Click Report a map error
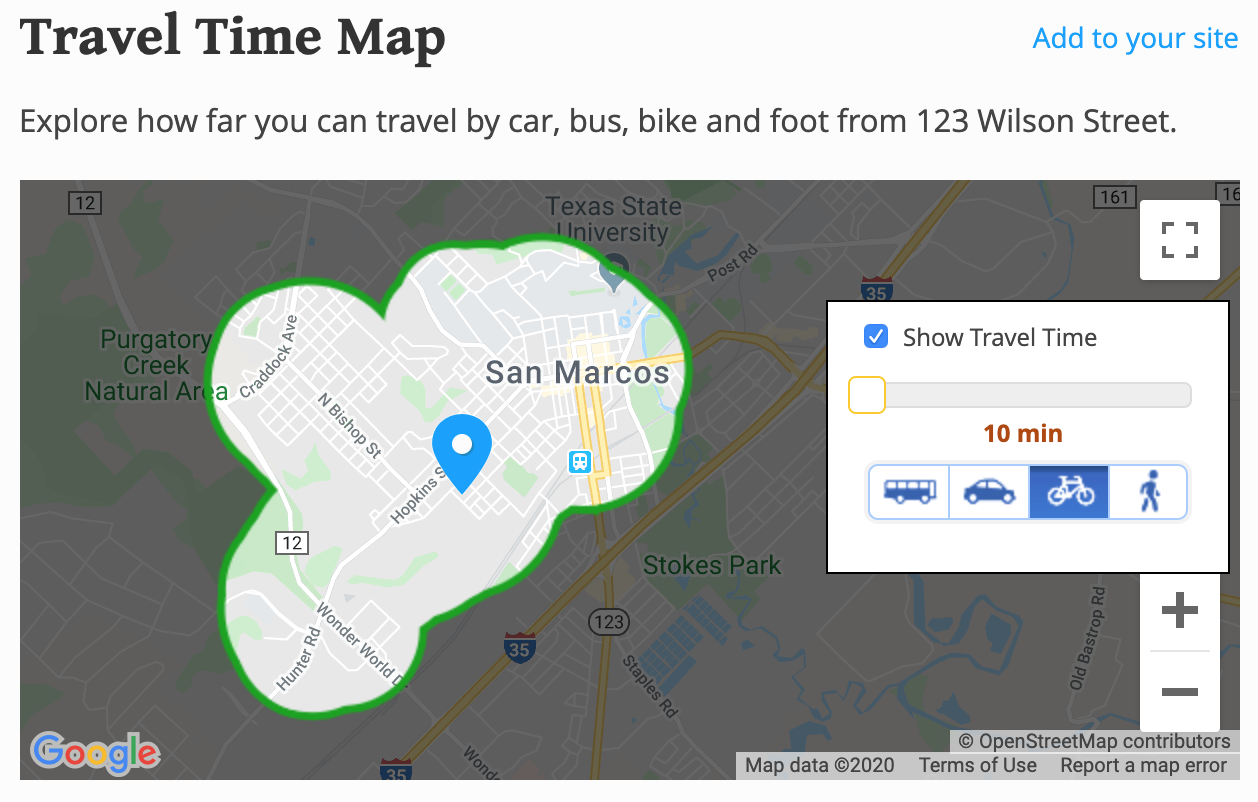Image resolution: width=1258 pixels, height=802 pixels. (x=1143, y=766)
